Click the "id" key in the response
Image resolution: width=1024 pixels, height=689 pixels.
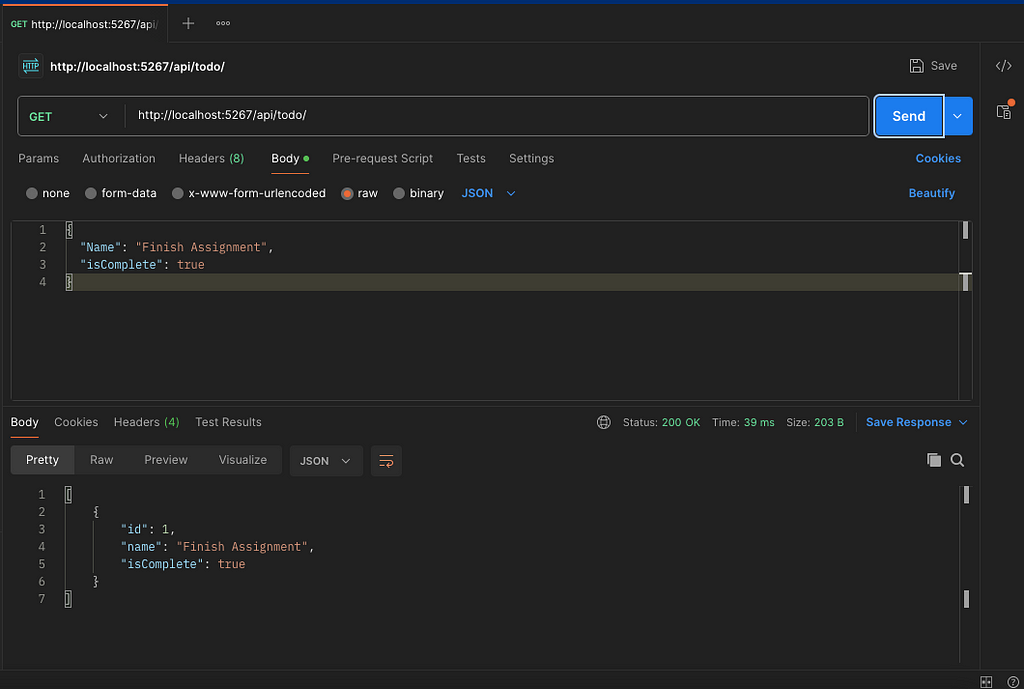(x=135, y=529)
